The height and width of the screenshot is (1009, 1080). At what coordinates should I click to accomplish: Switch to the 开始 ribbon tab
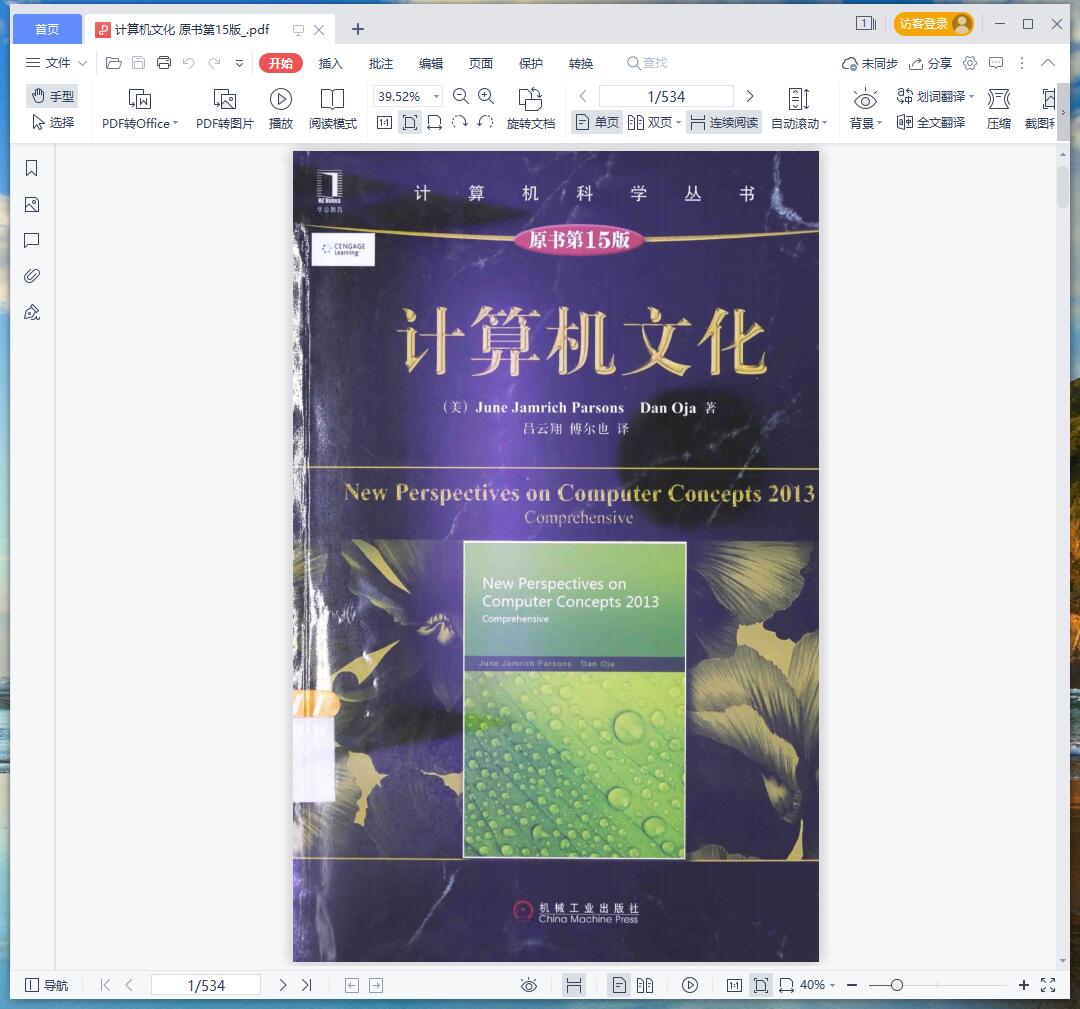point(280,63)
